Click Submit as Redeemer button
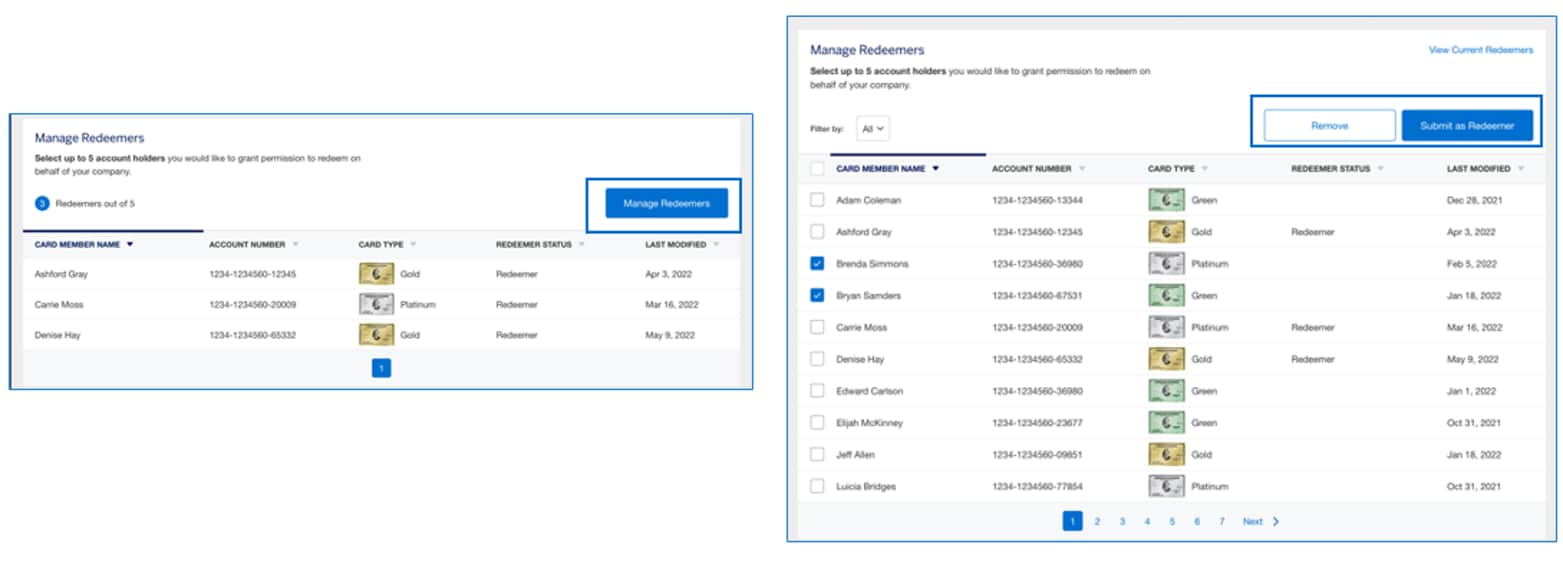This screenshot has height=561, width=1563. coord(1466,126)
